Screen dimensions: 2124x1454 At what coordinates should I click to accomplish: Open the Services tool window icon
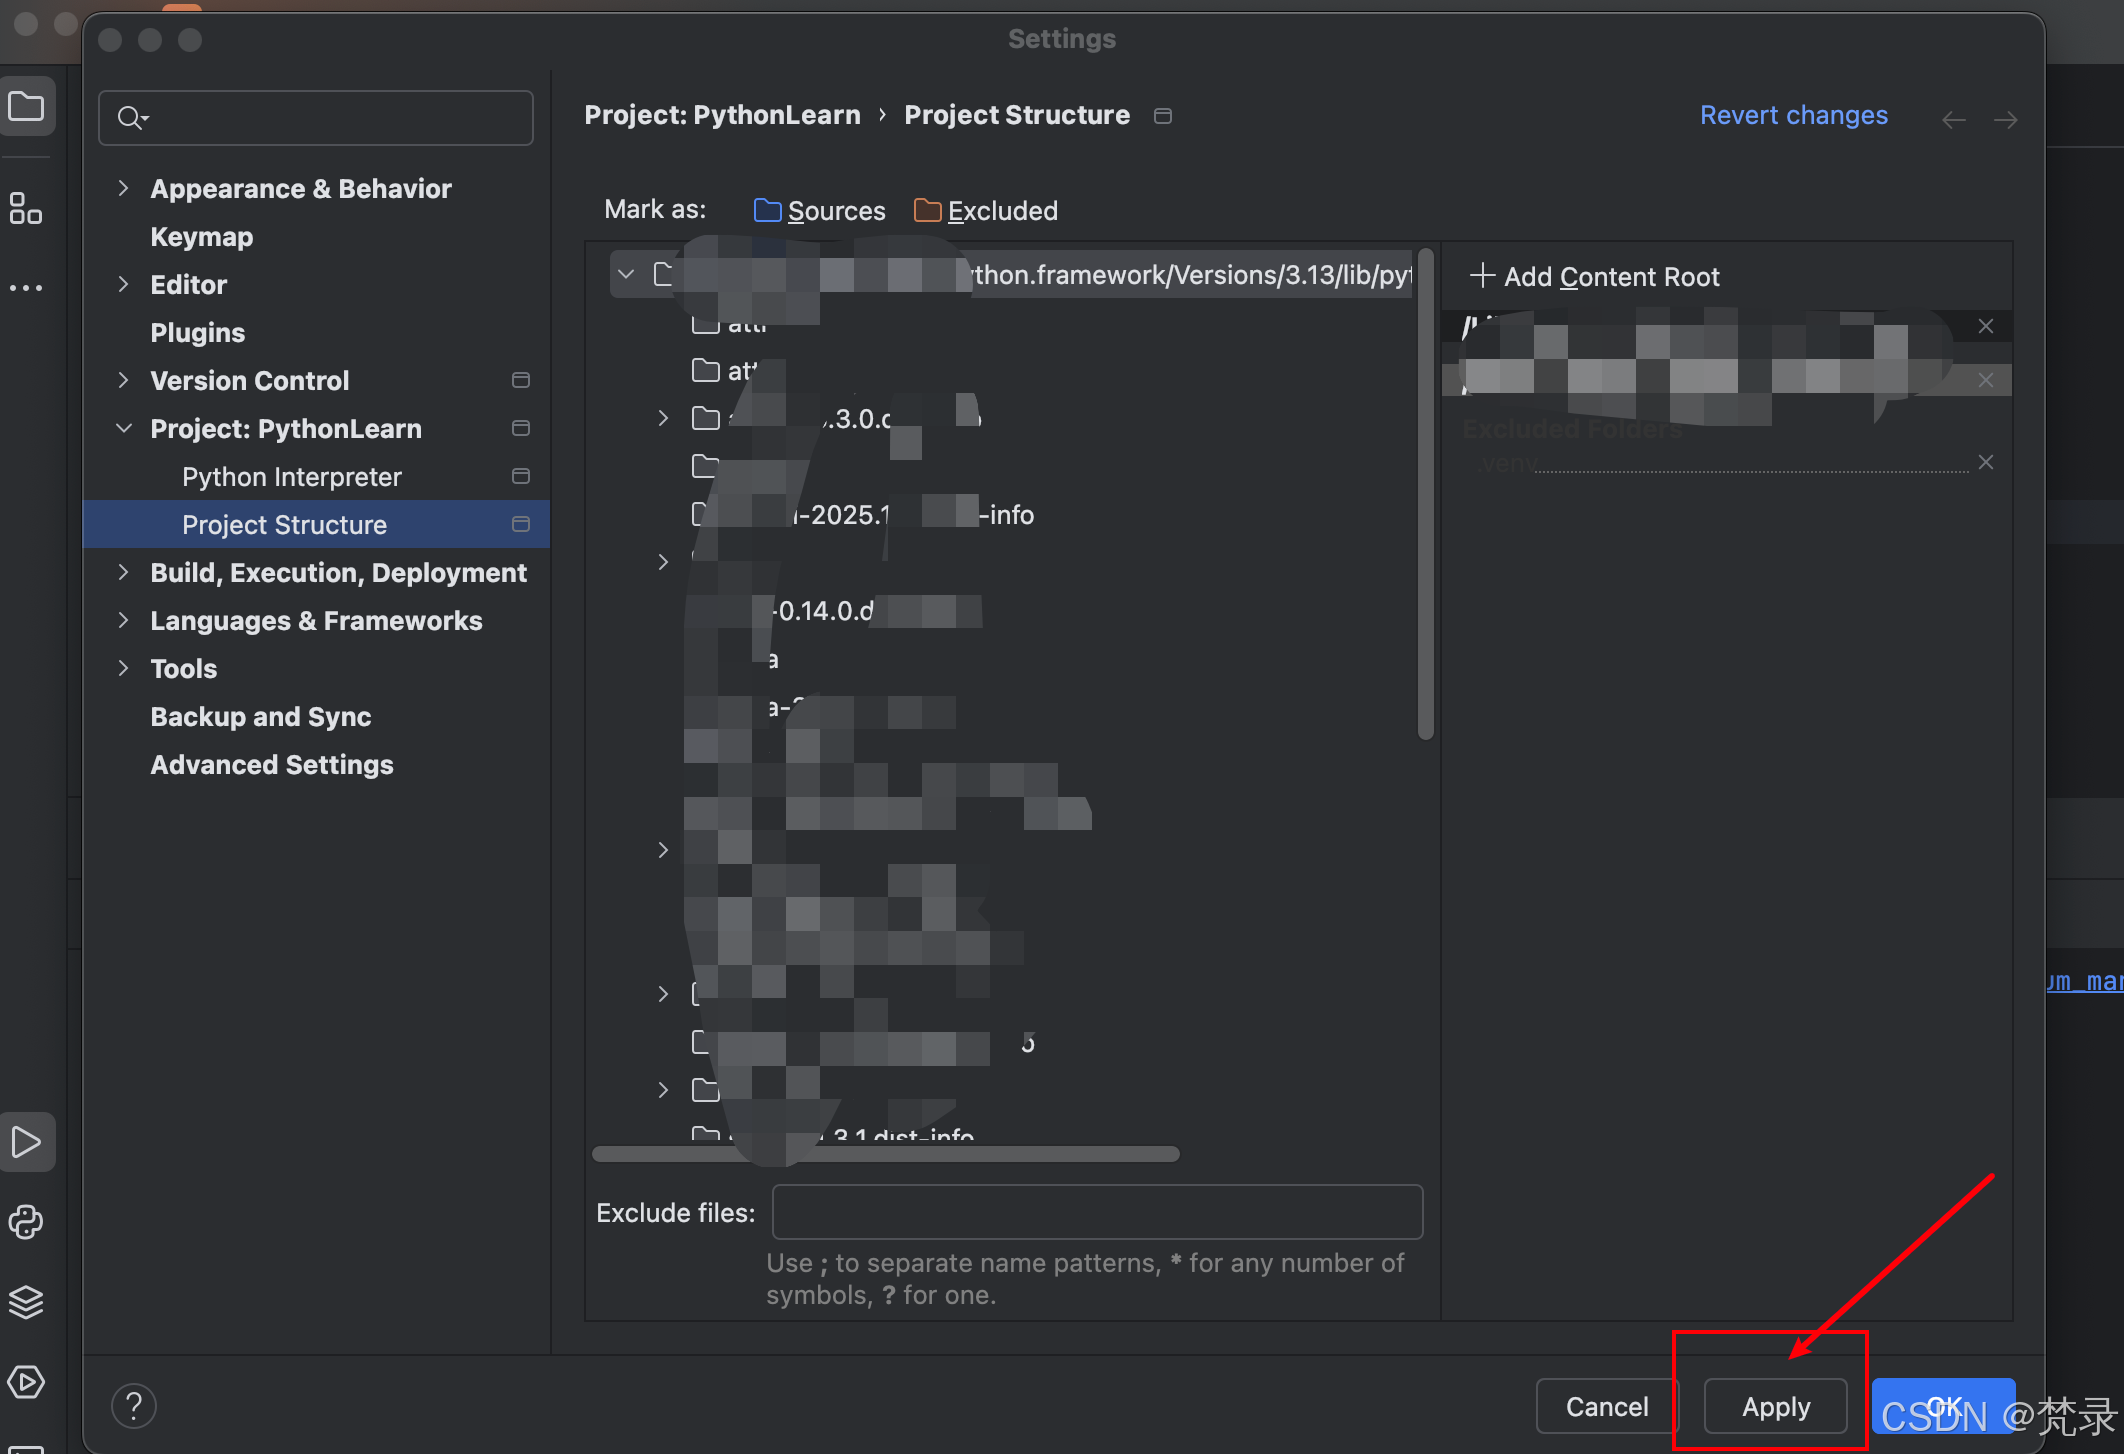tap(26, 1382)
